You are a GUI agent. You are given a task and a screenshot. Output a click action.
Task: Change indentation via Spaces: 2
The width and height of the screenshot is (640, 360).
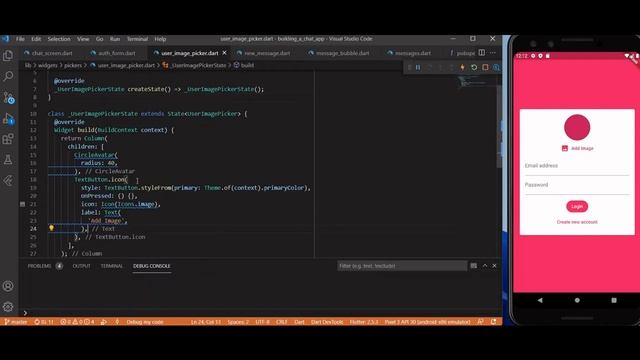pyautogui.click(x=238, y=322)
